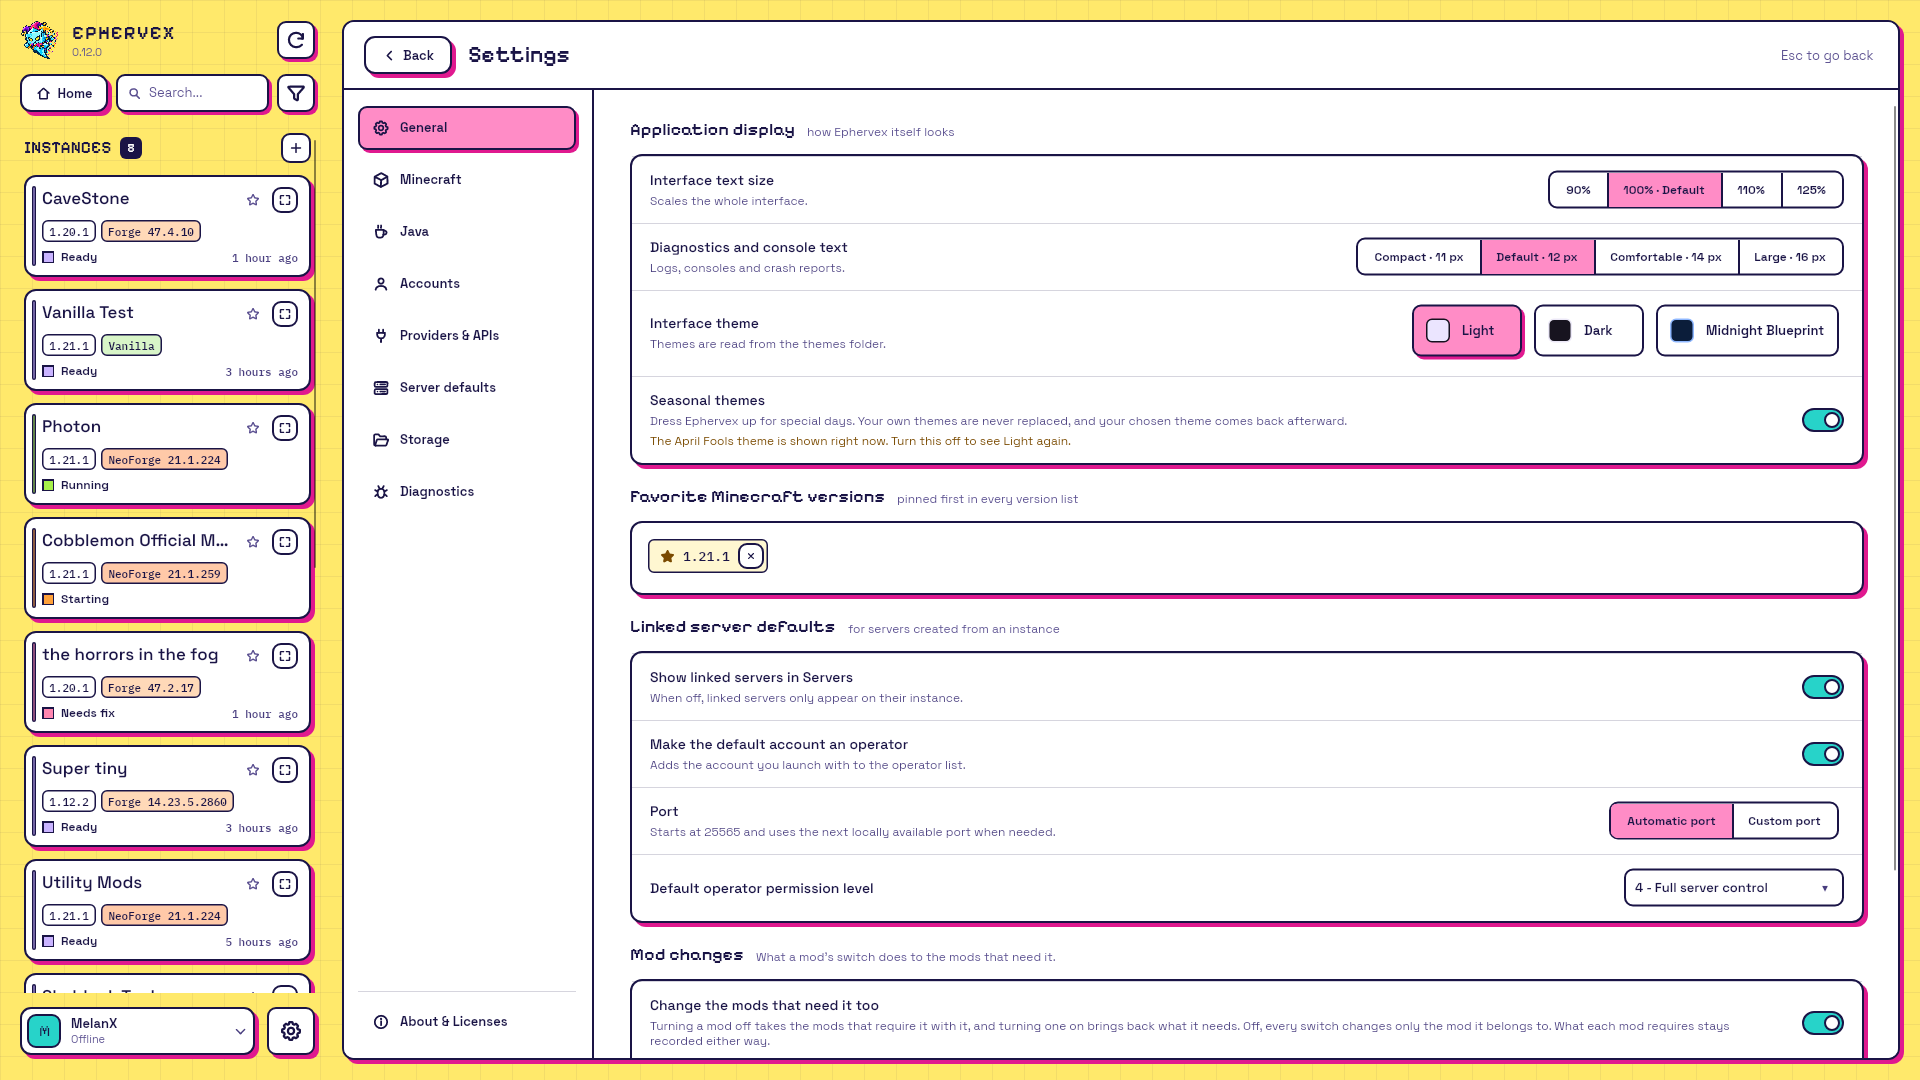Open the Accounts settings tab
This screenshot has height=1080, width=1920.
click(467, 284)
